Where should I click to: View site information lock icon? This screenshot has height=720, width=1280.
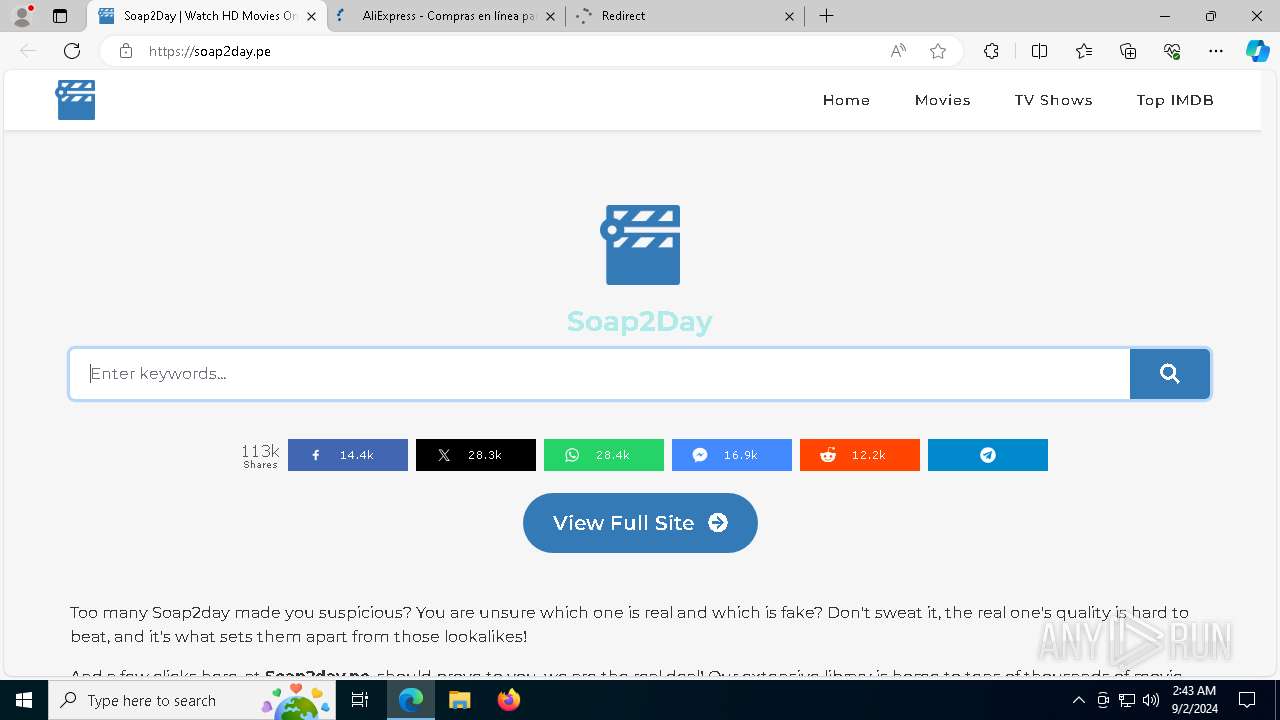(126, 51)
